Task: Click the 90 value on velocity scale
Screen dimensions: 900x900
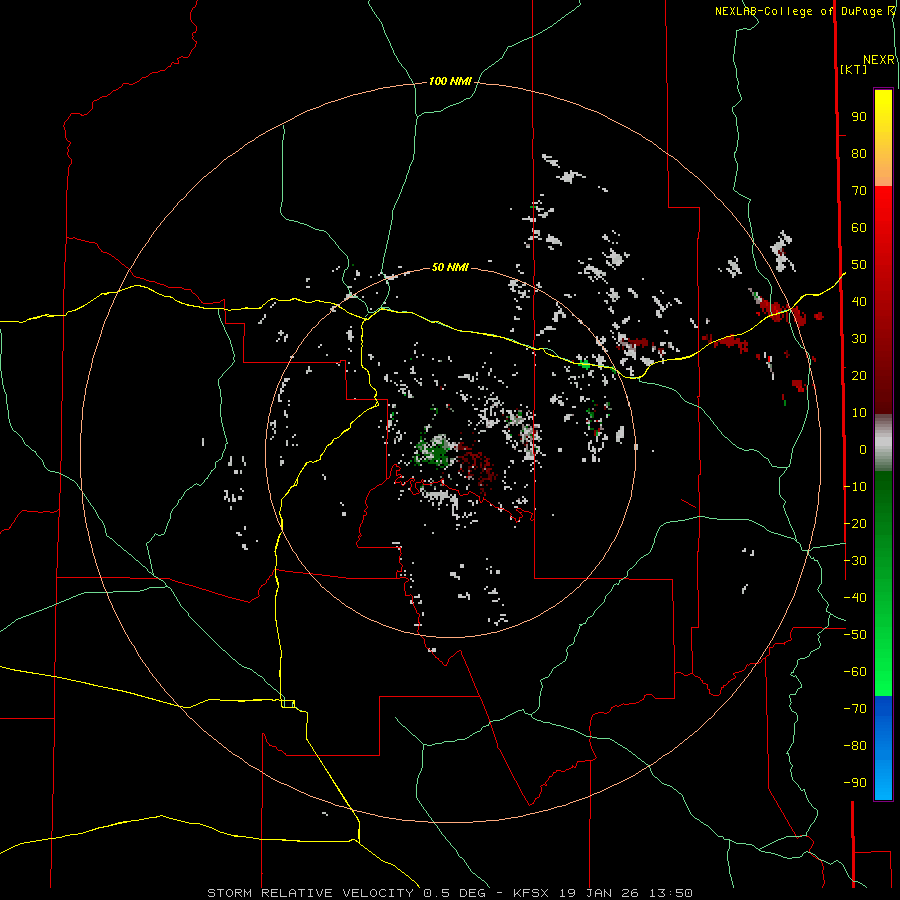Action: click(x=859, y=117)
